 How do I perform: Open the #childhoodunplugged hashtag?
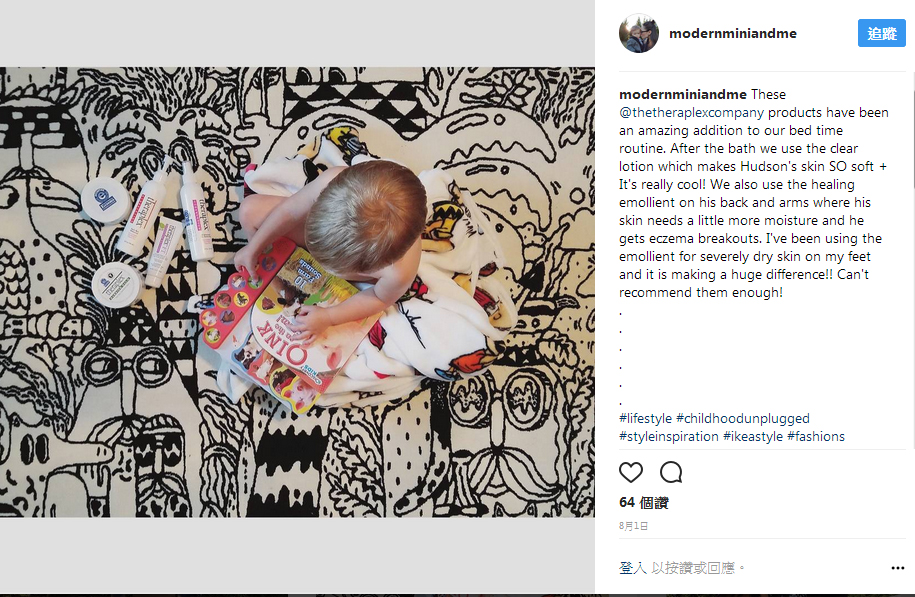[743, 418]
